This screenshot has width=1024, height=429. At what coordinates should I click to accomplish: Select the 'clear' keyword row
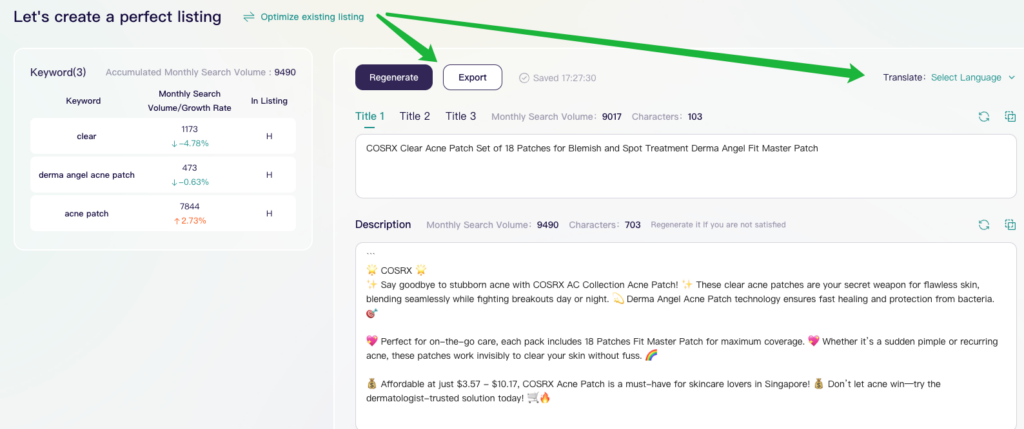[x=163, y=135]
